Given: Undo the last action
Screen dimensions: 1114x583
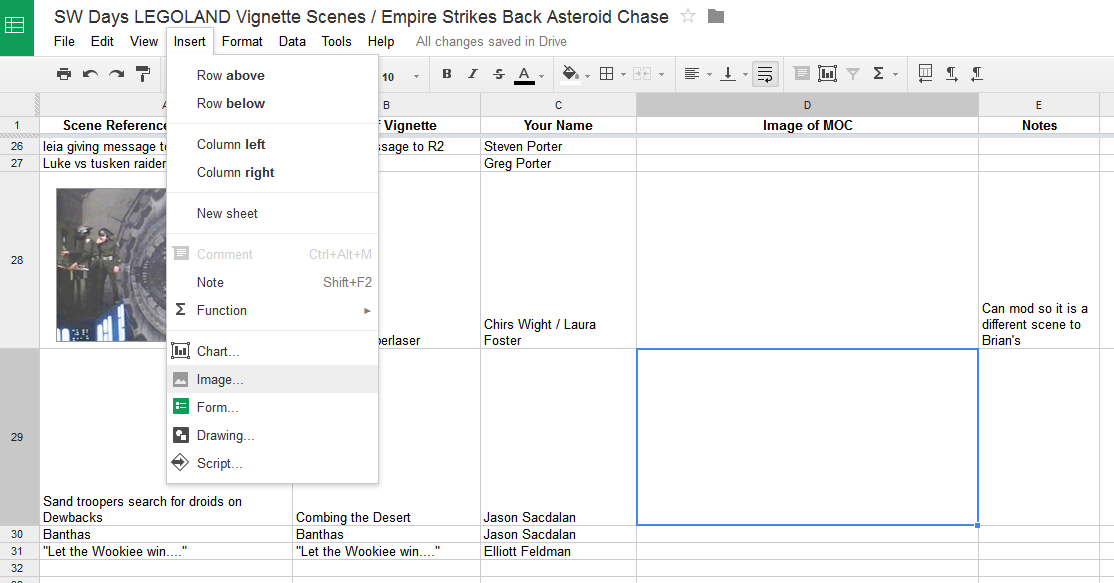Looking at the screenshot, I should point(90,74).
